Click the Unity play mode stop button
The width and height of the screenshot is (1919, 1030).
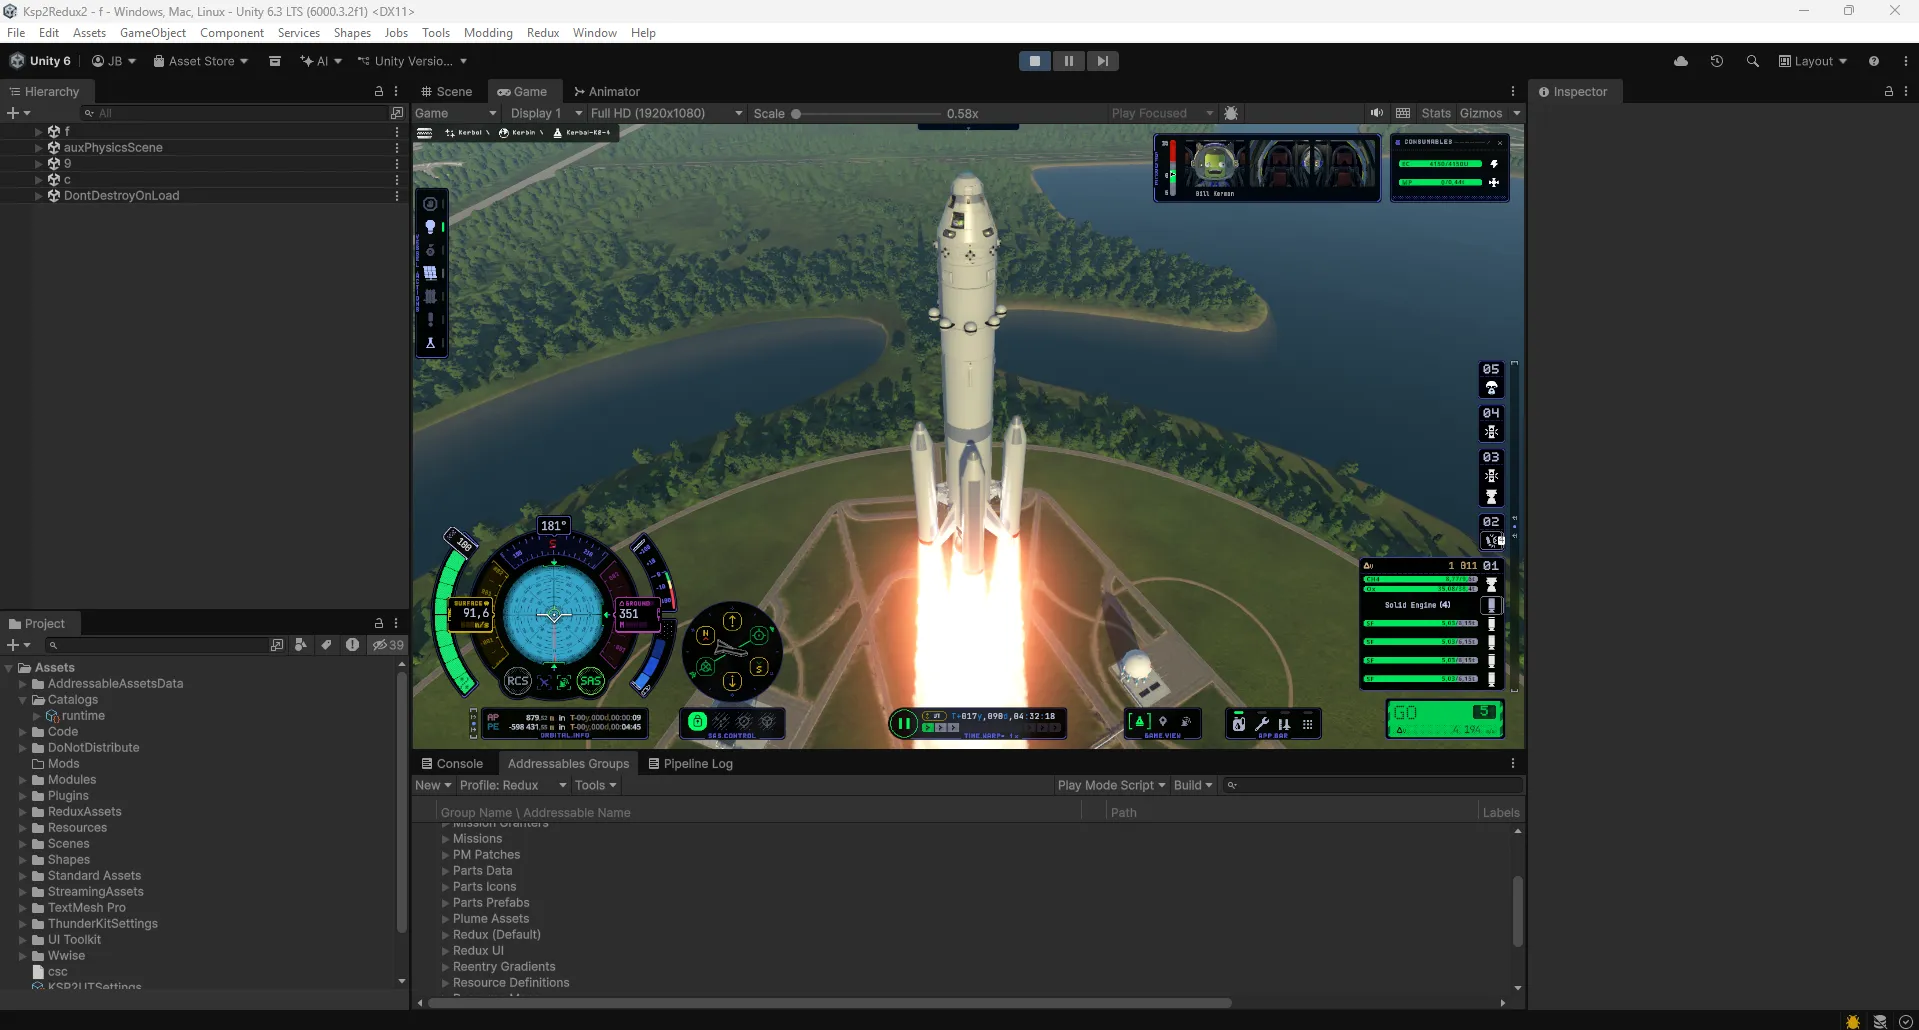[x=1035, y=61]
